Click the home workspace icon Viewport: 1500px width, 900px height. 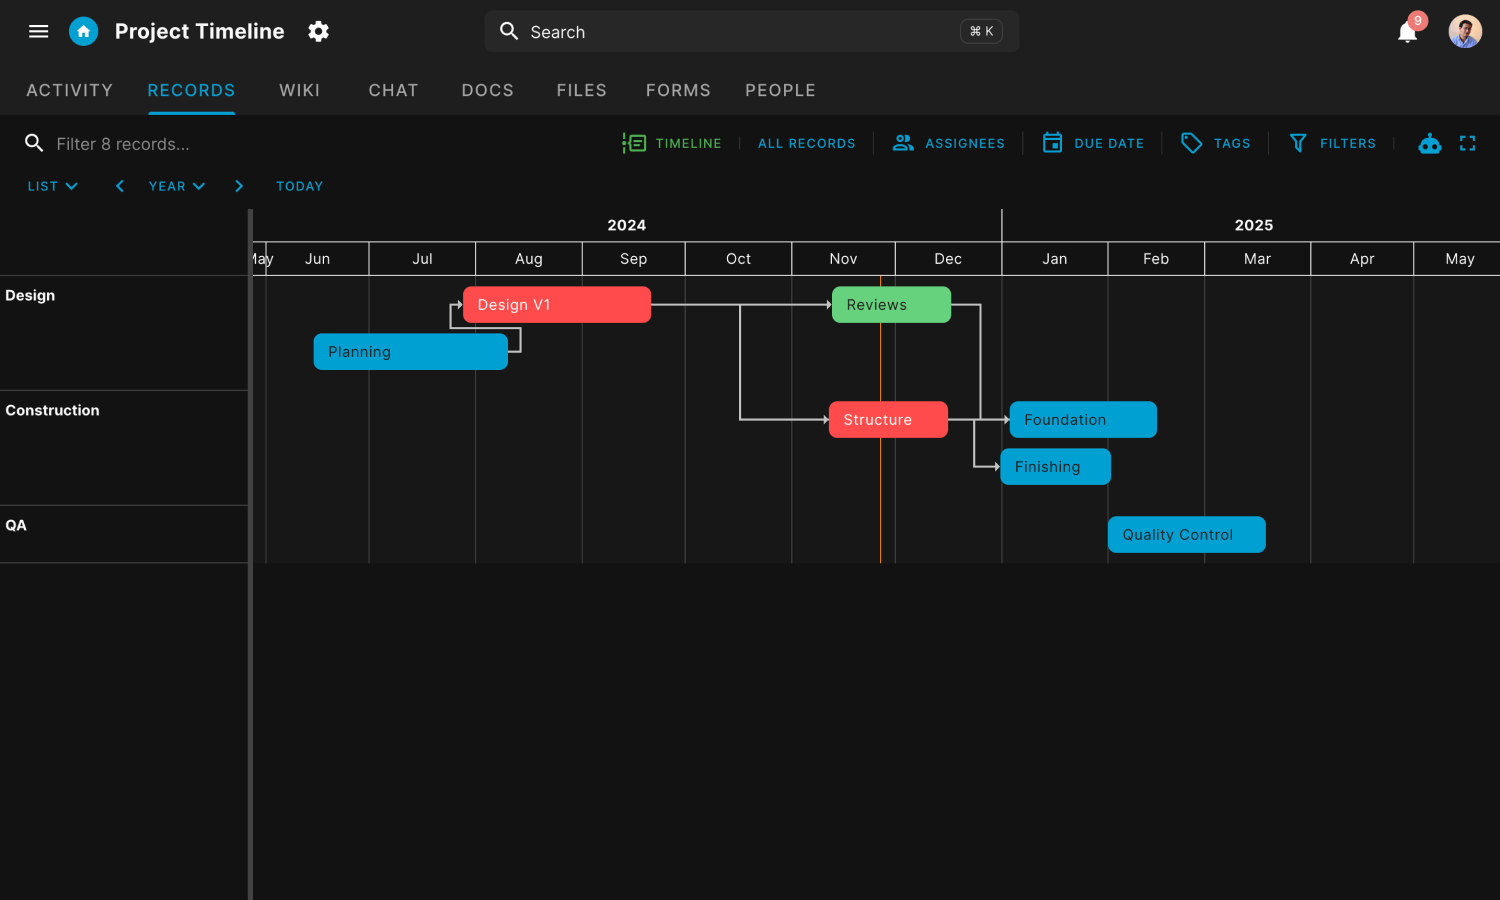tap(84, 31)
